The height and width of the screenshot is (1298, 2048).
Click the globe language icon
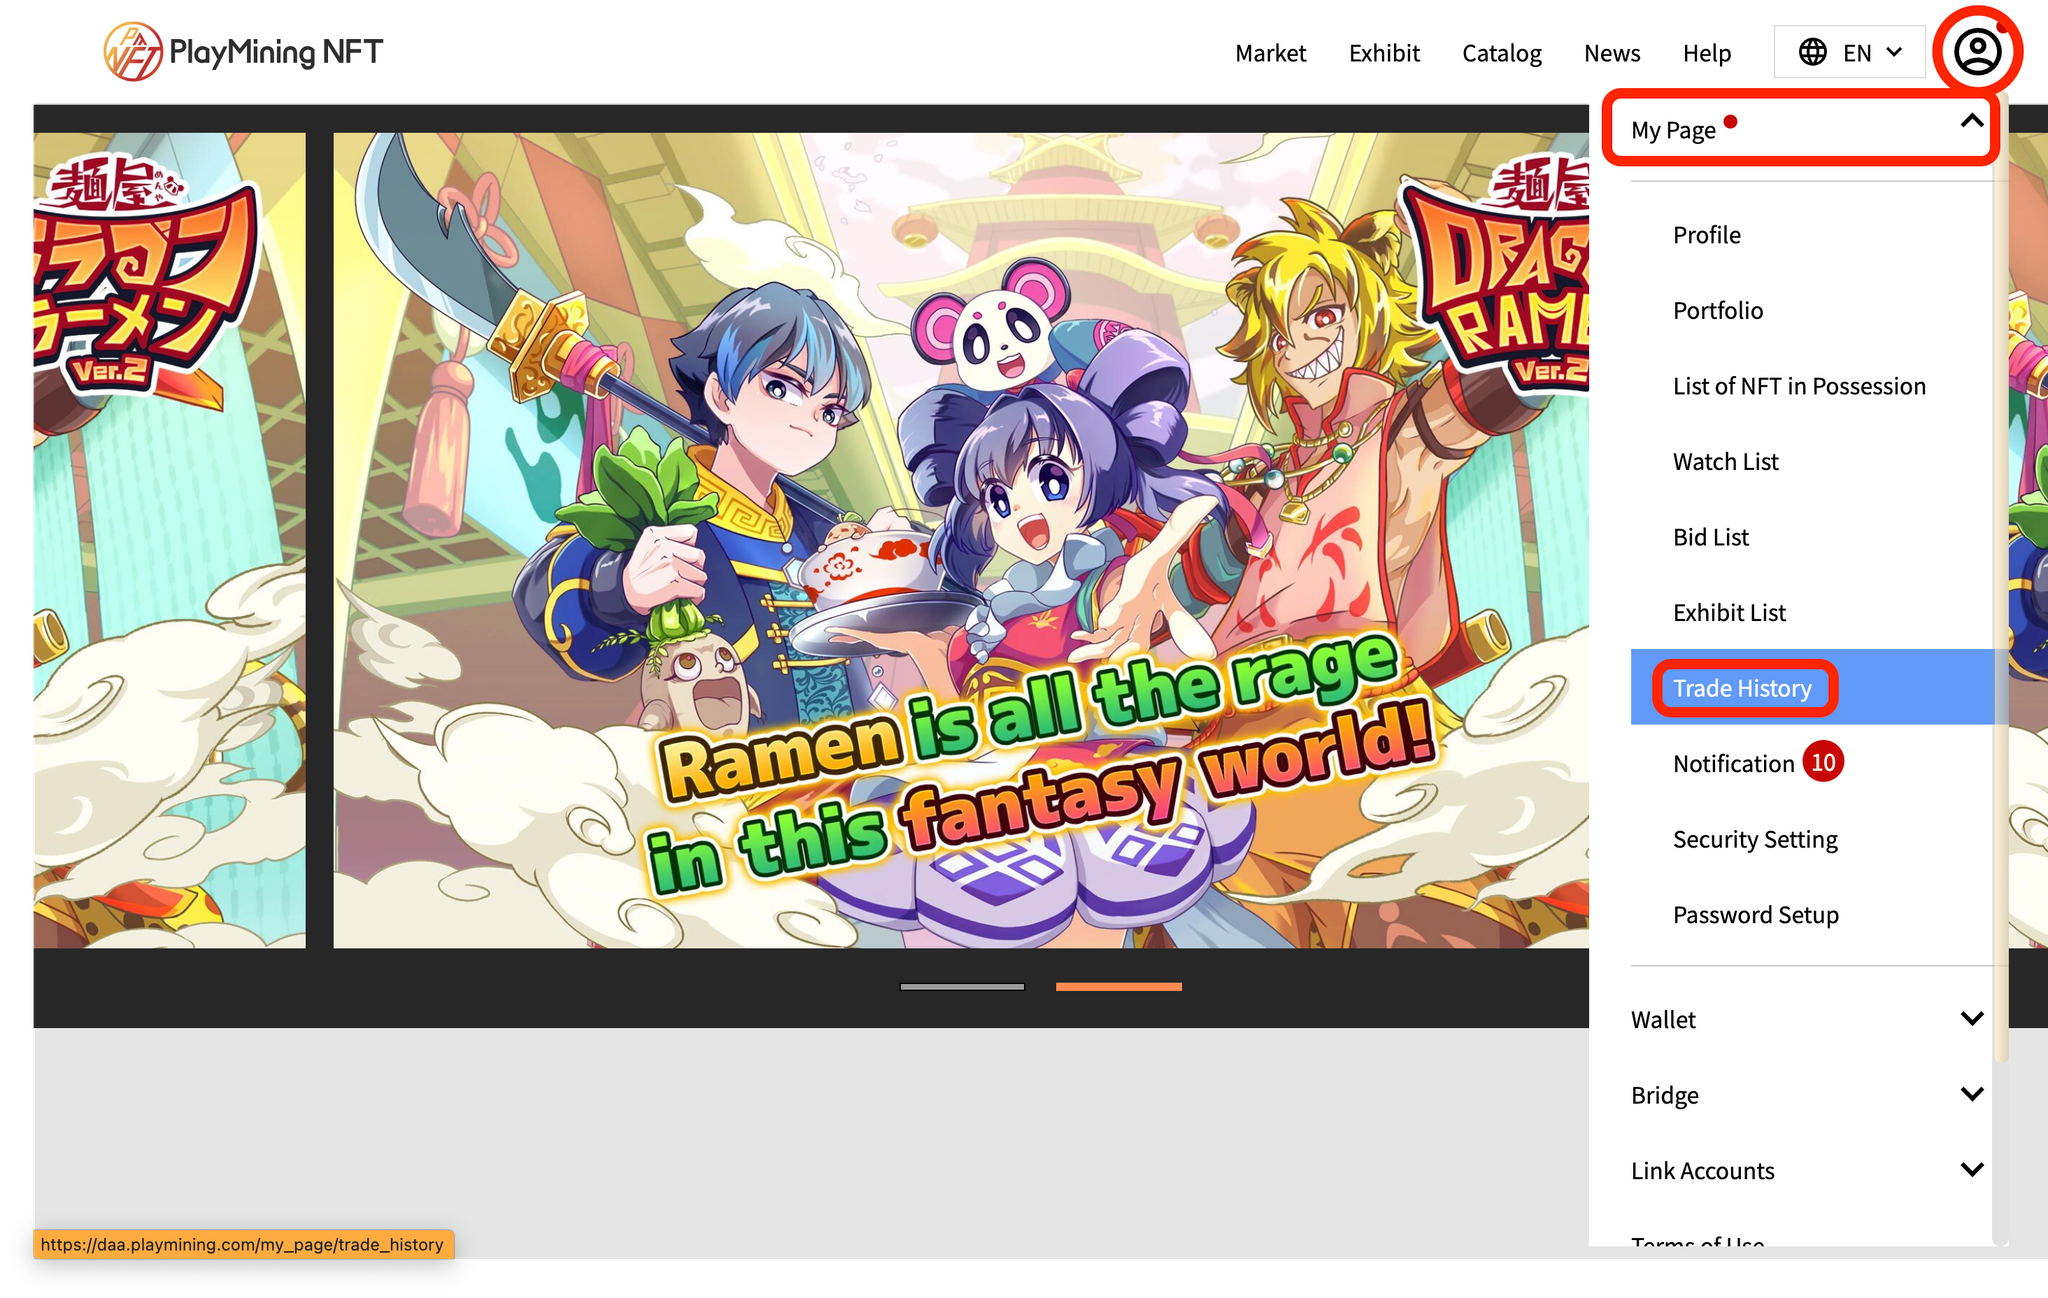(x=1812, y=52)
